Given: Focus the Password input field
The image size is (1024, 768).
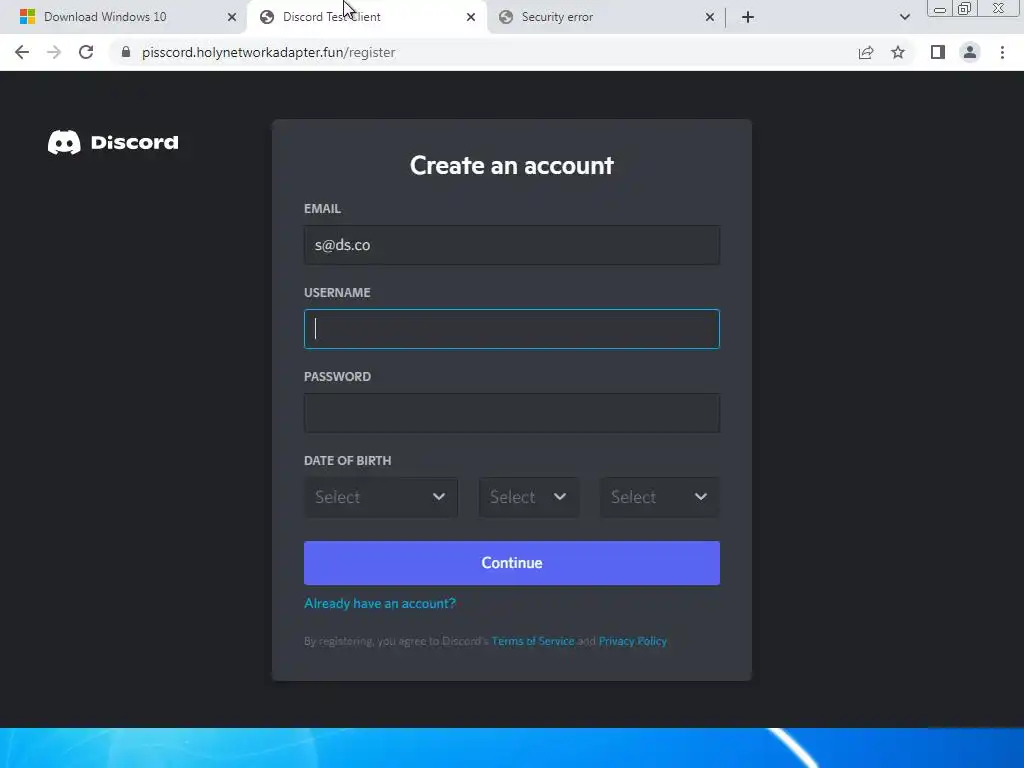Looking at the screenshot, I should (511, 413).
